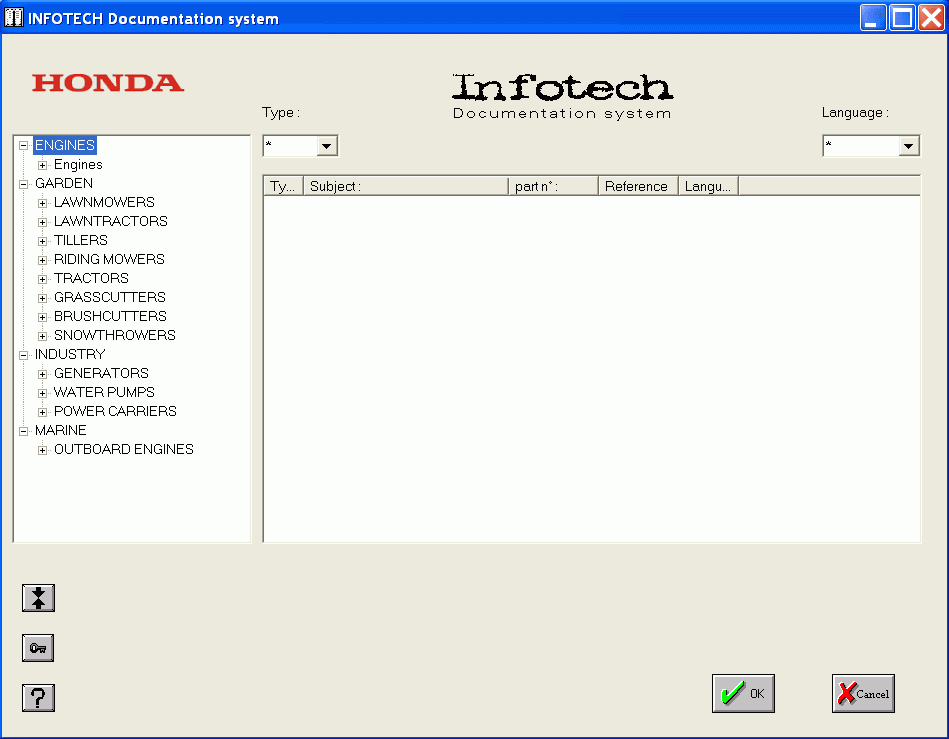This screenshot has height=739, width=949.
Task: Expand the POWER CARRIERS node
Action: (x=42, y=412)
